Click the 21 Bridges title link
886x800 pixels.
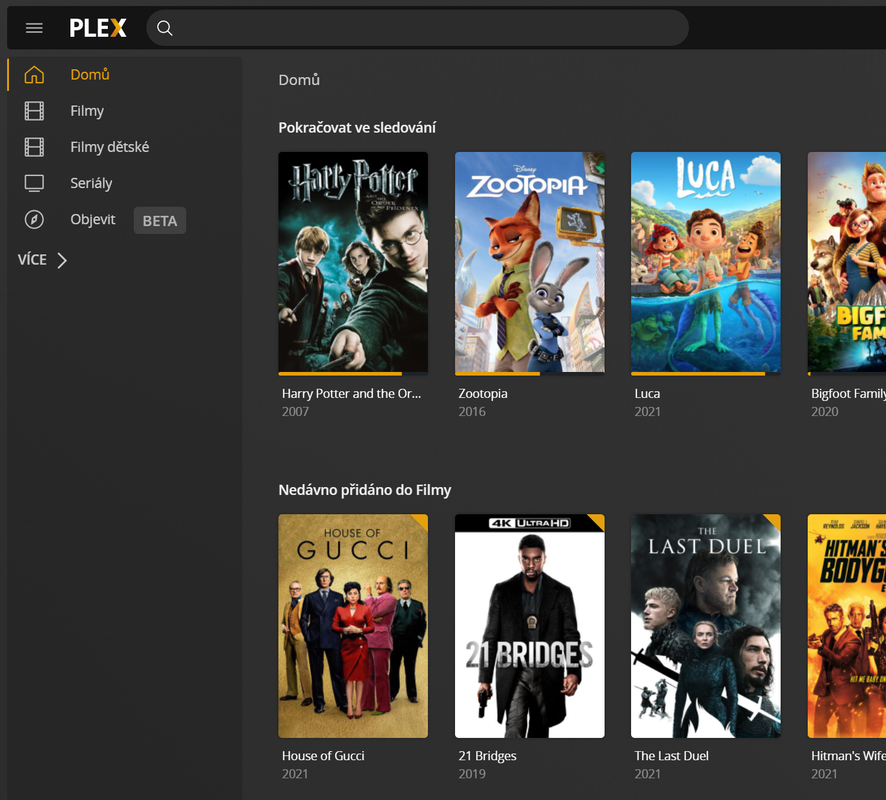(487, 755)
